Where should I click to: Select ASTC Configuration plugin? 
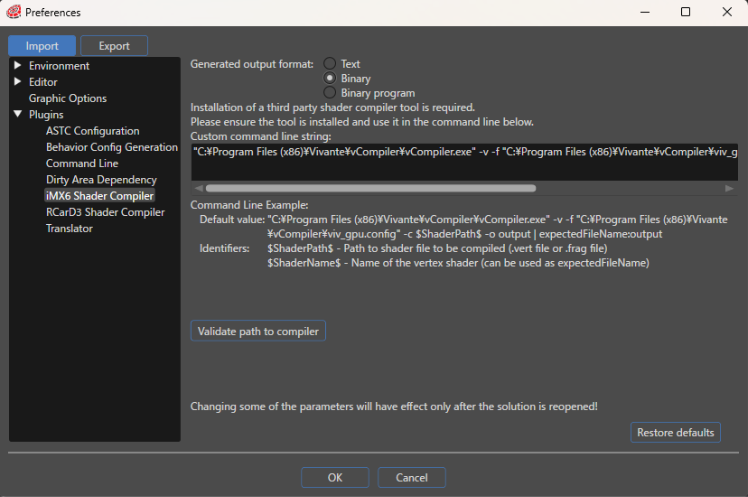pos(93,131)
